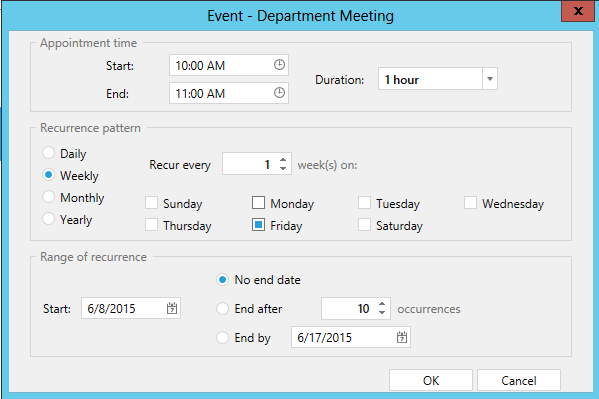
Task: Increase End after occurrences count
Action: click(x=382, y=304)
